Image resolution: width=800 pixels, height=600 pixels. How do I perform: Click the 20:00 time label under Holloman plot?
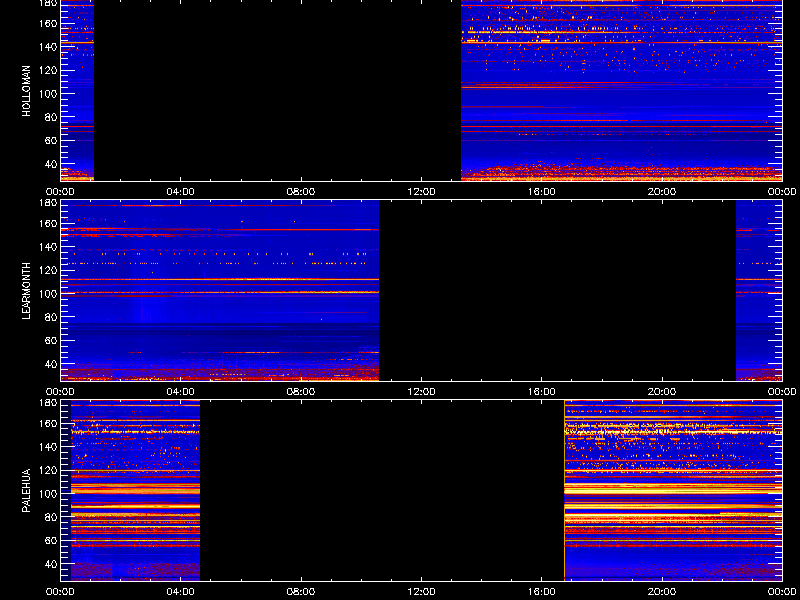coord(662,192)
